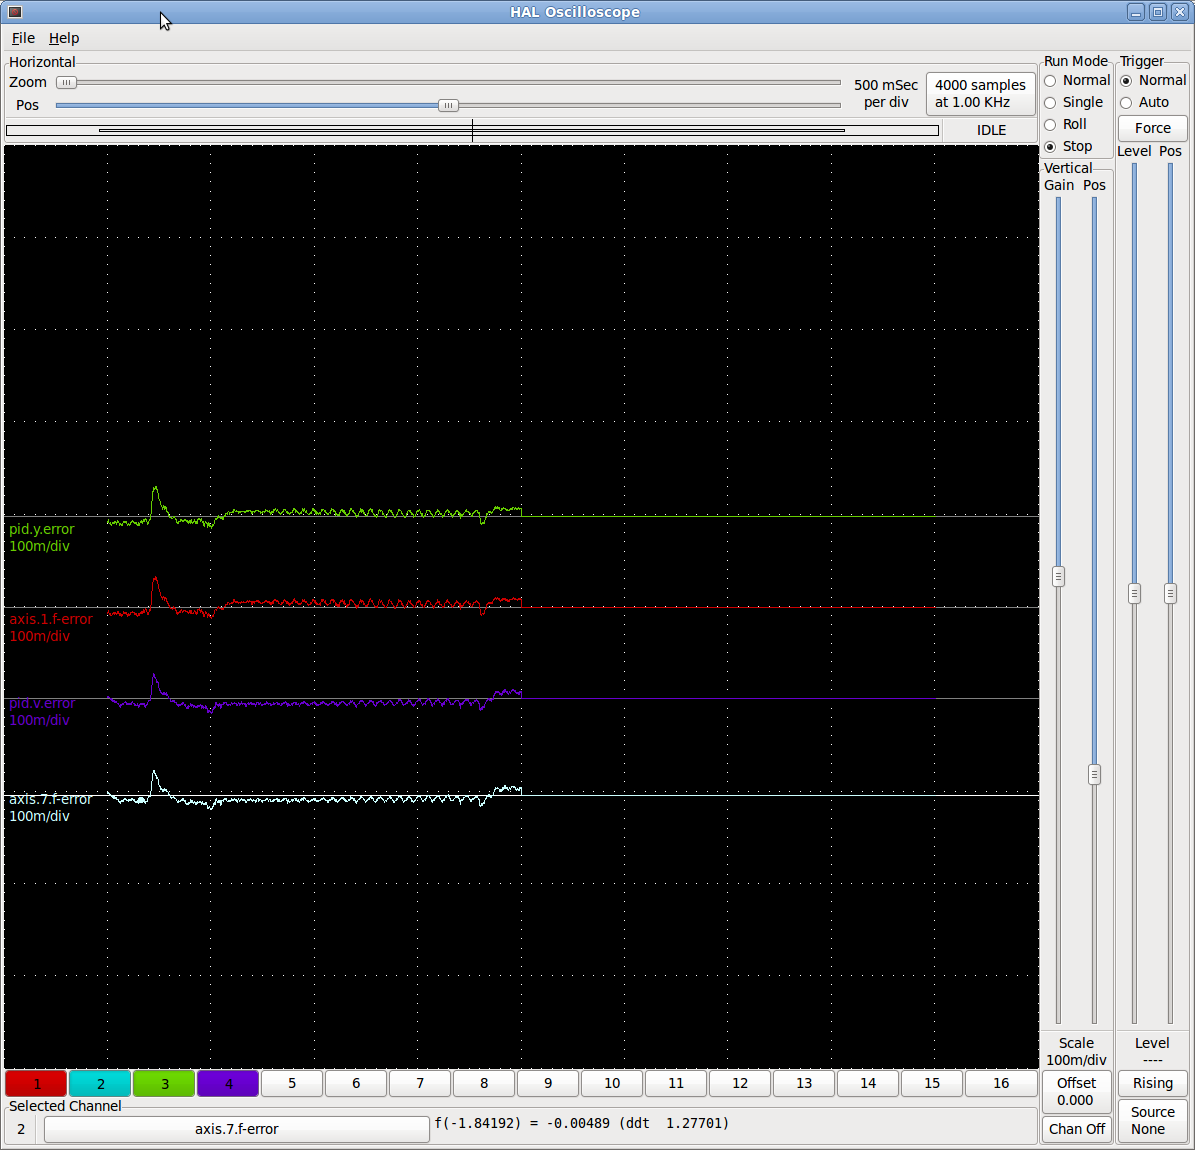This screenshot has width=1195, height=1150.
Task: Open the 4000 samples rate setting
Action: click(x=980, y=93)
